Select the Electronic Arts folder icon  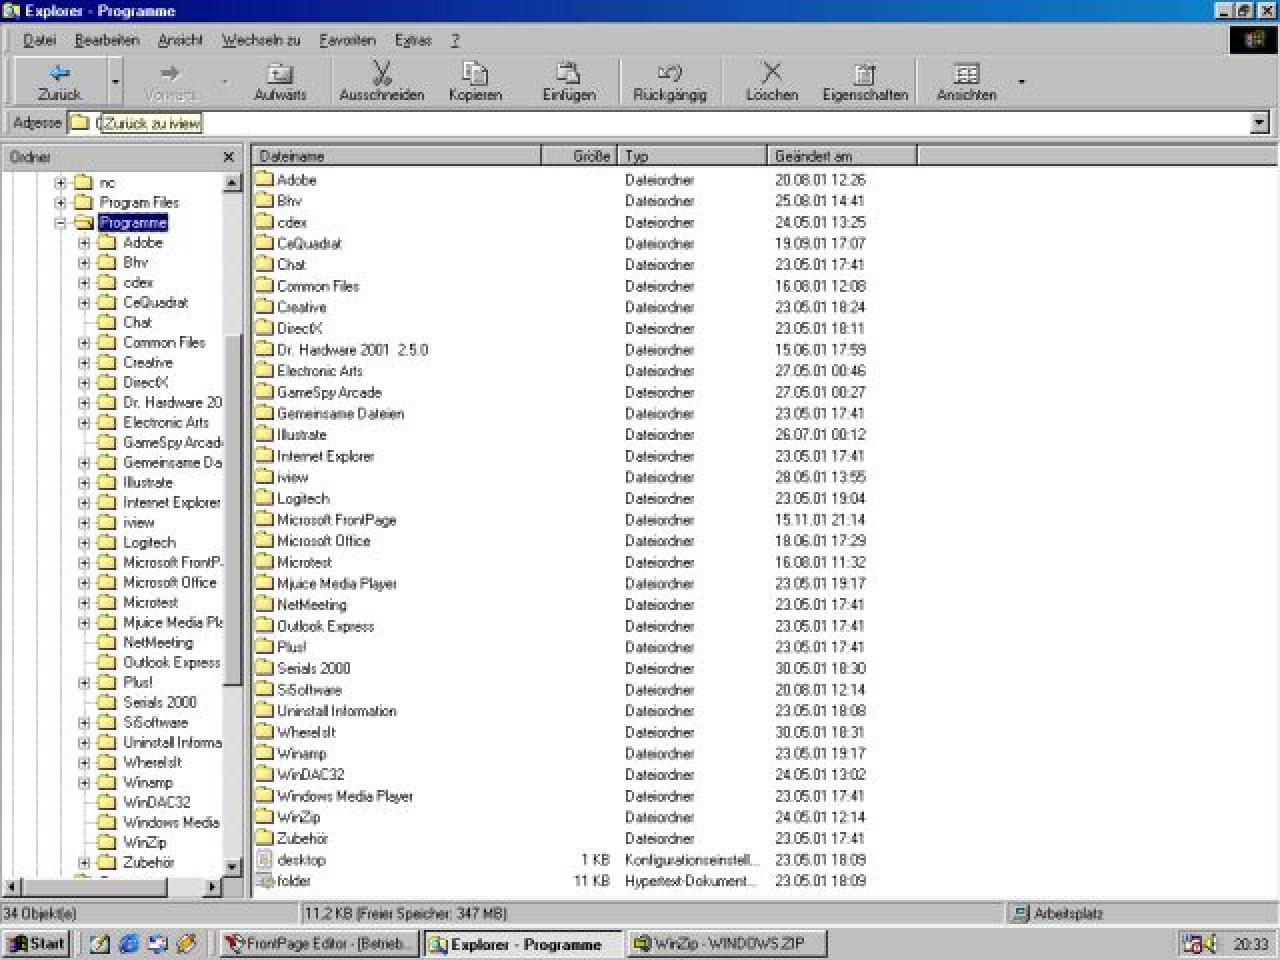tap(264, 371)
